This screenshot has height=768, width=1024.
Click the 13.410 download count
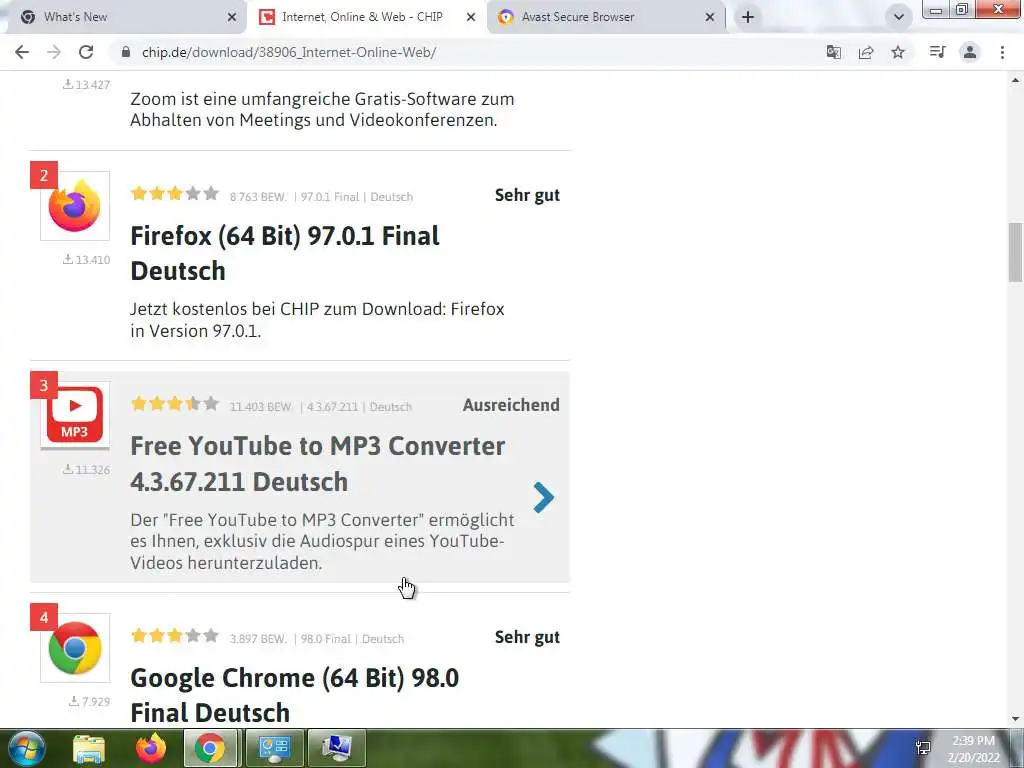coord(86,259)
